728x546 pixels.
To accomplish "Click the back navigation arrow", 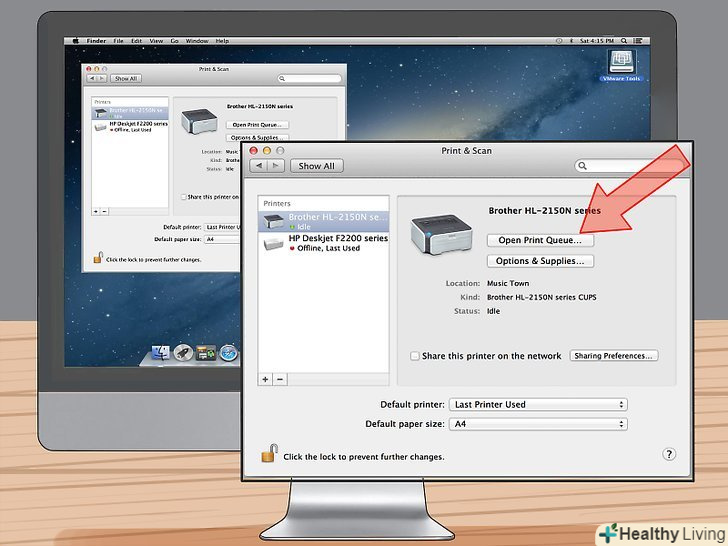I will tap(259, 166).
